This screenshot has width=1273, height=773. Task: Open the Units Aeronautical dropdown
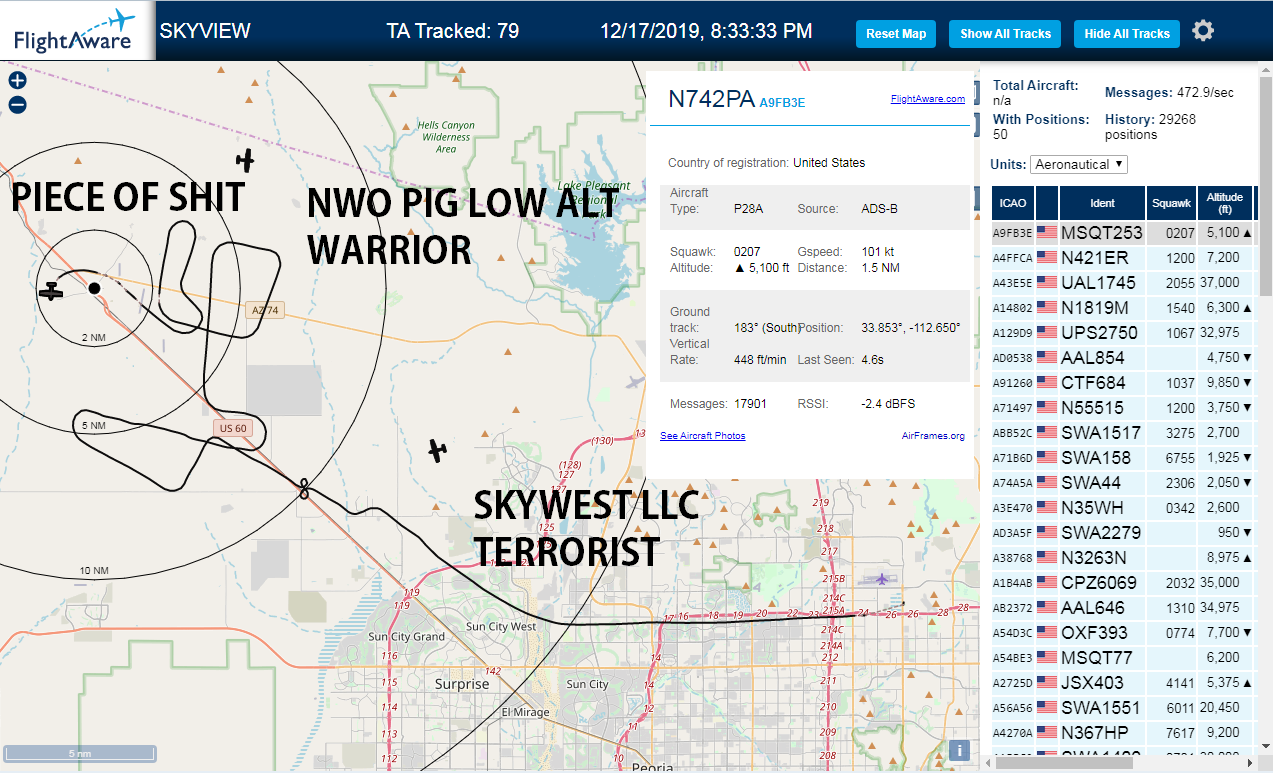pyautogui.click(x=1079, y=164)
